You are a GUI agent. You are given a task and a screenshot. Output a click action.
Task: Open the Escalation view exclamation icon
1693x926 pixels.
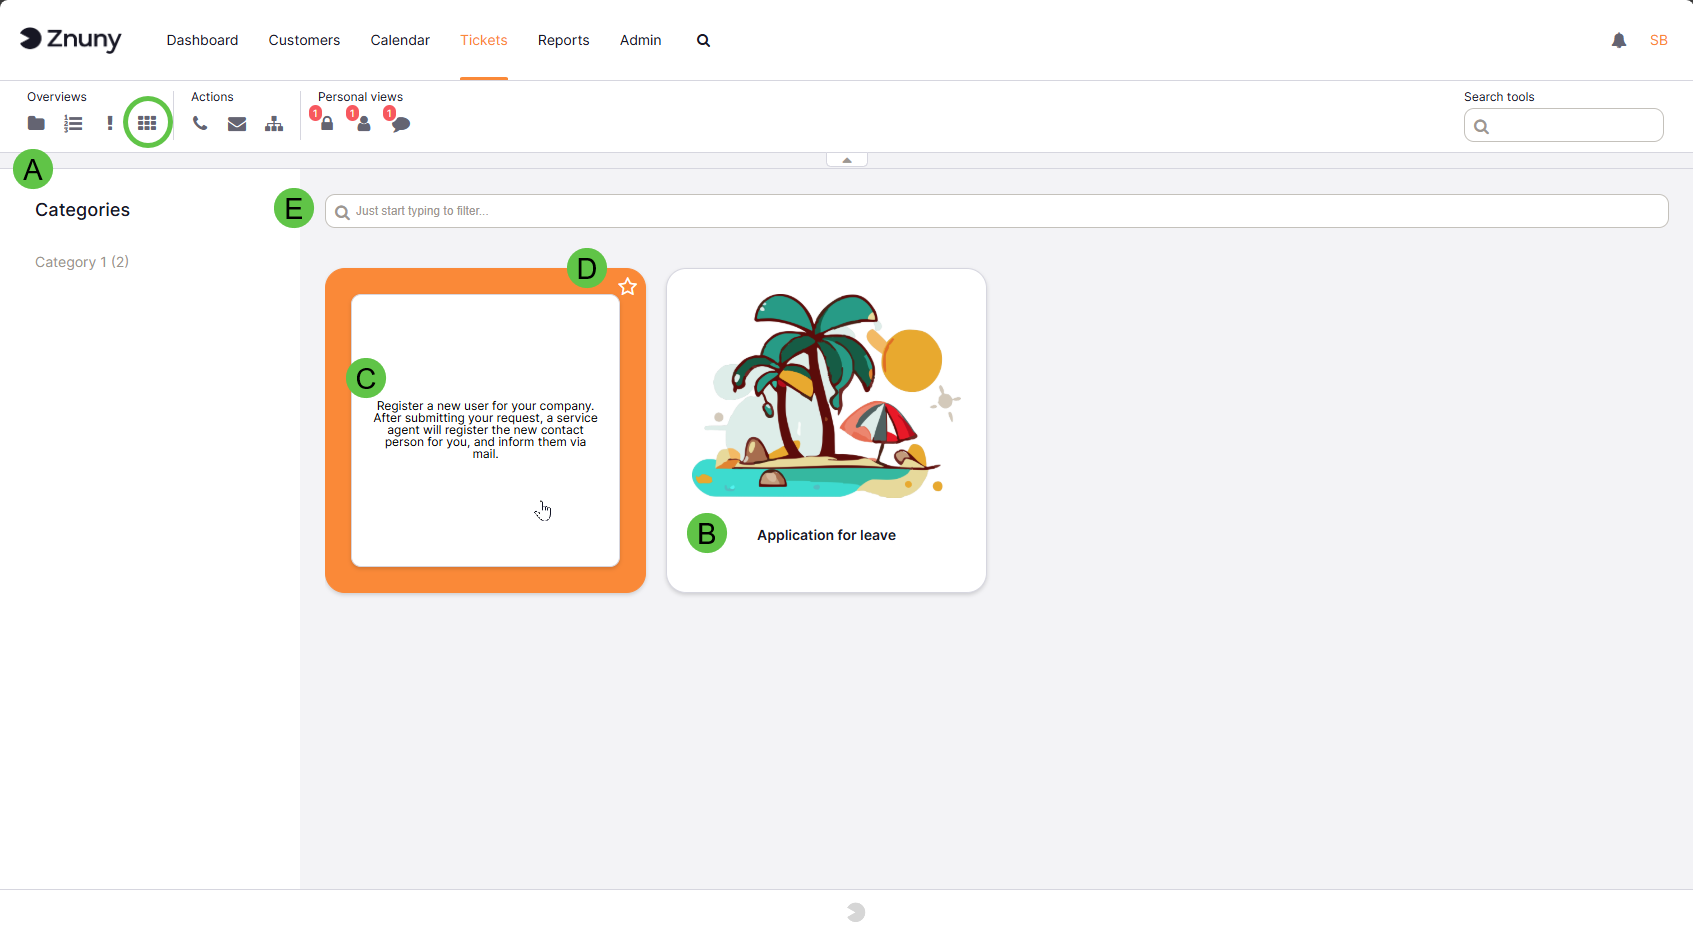coord(109,123)
